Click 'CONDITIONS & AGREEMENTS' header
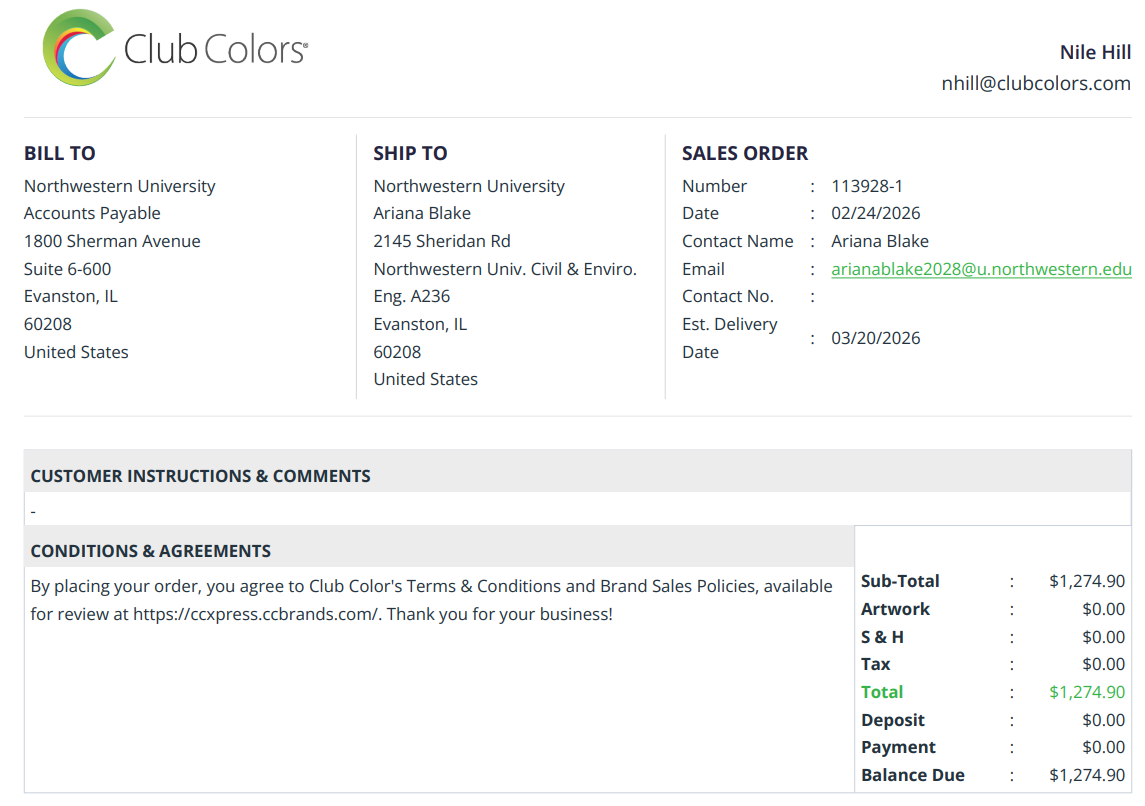This screenshot has height=806, width=1145. [150, 551]
